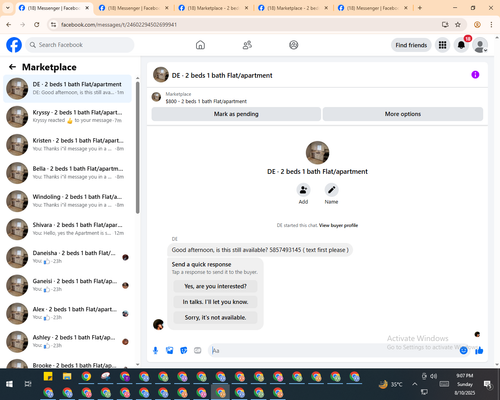Click the browser address bar
The height and width of the screenshot is (400, 500).
click(247, 24)
